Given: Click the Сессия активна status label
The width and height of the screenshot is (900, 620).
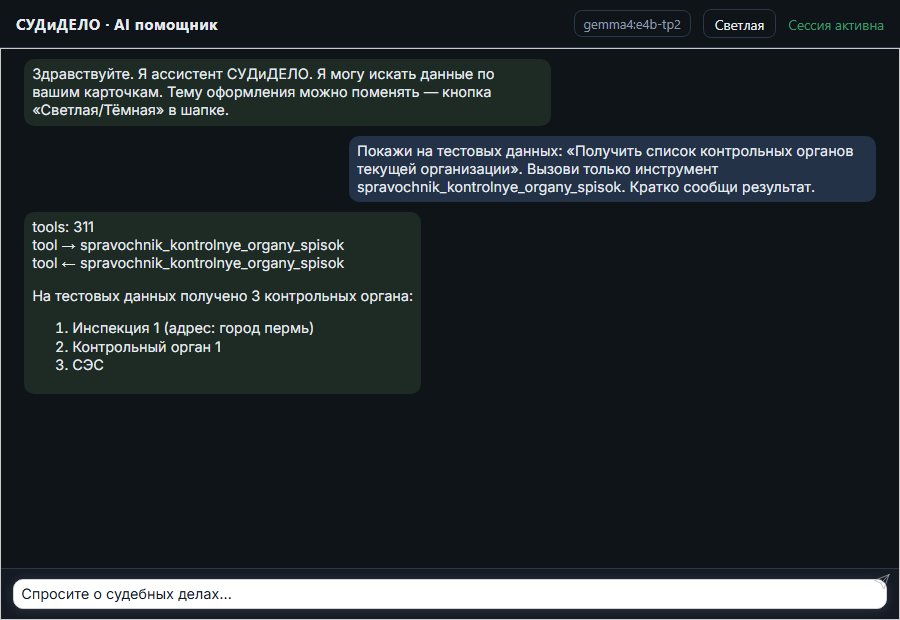Looking at the screenshot, I should coord(836,25).
